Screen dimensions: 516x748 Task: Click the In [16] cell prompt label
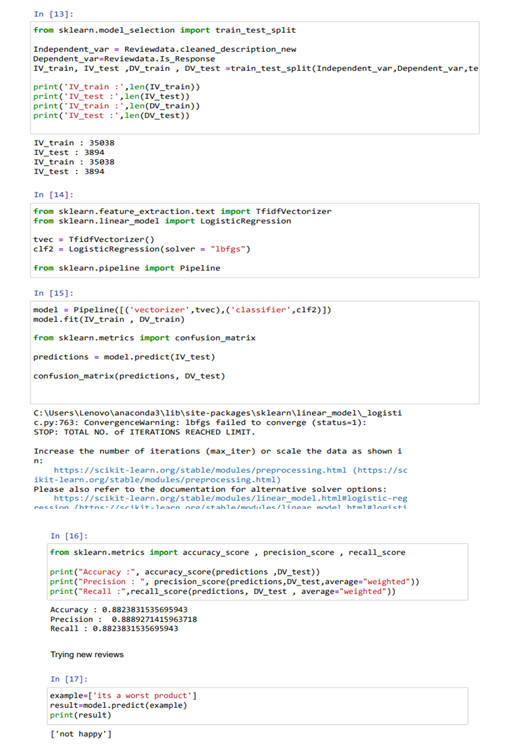(69, 536)
